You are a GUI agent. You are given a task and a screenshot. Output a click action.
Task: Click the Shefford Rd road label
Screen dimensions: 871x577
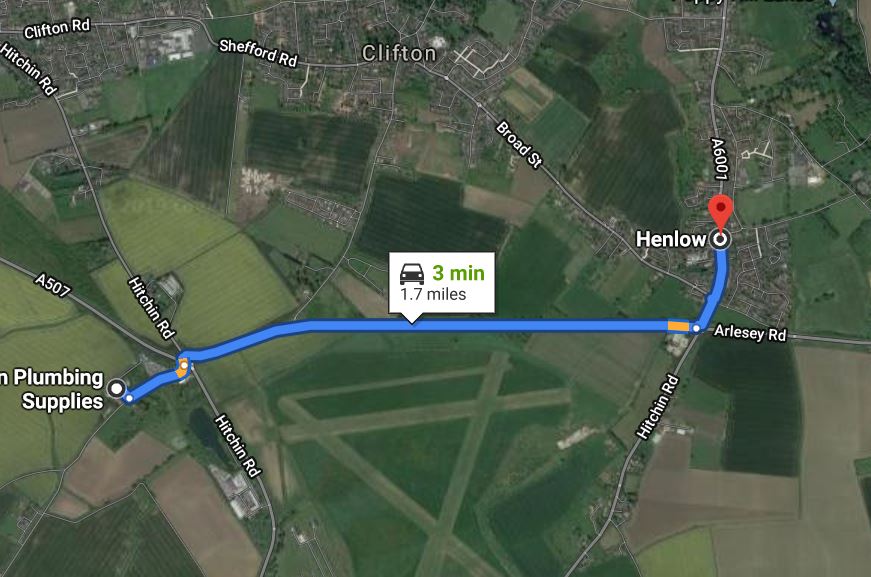pos(258,53)
